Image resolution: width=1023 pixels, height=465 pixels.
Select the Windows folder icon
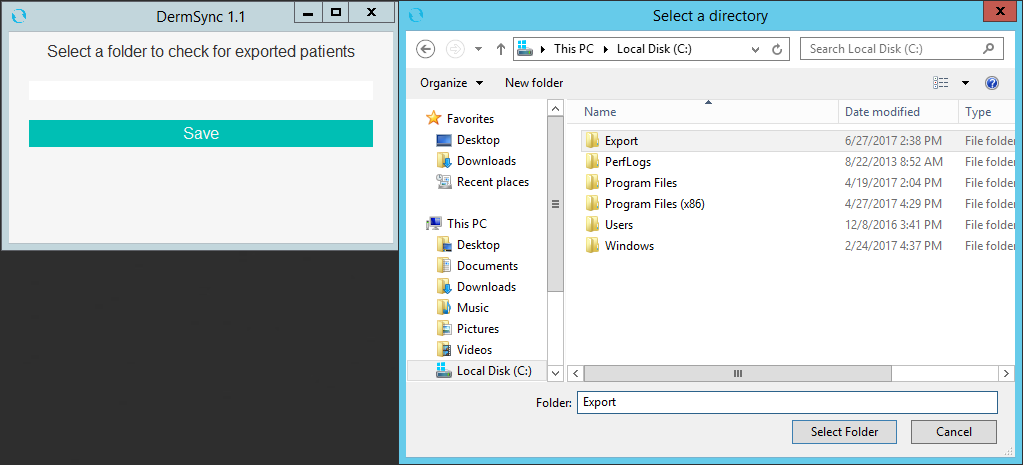(592, 246)
